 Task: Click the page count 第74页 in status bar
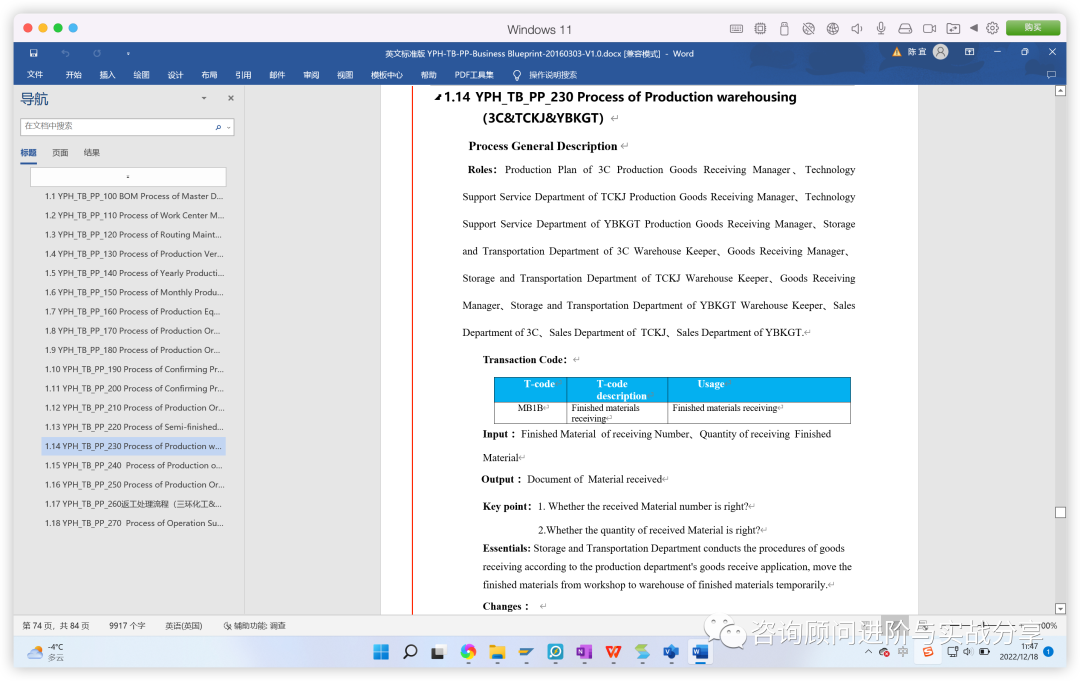click(56, 626)
